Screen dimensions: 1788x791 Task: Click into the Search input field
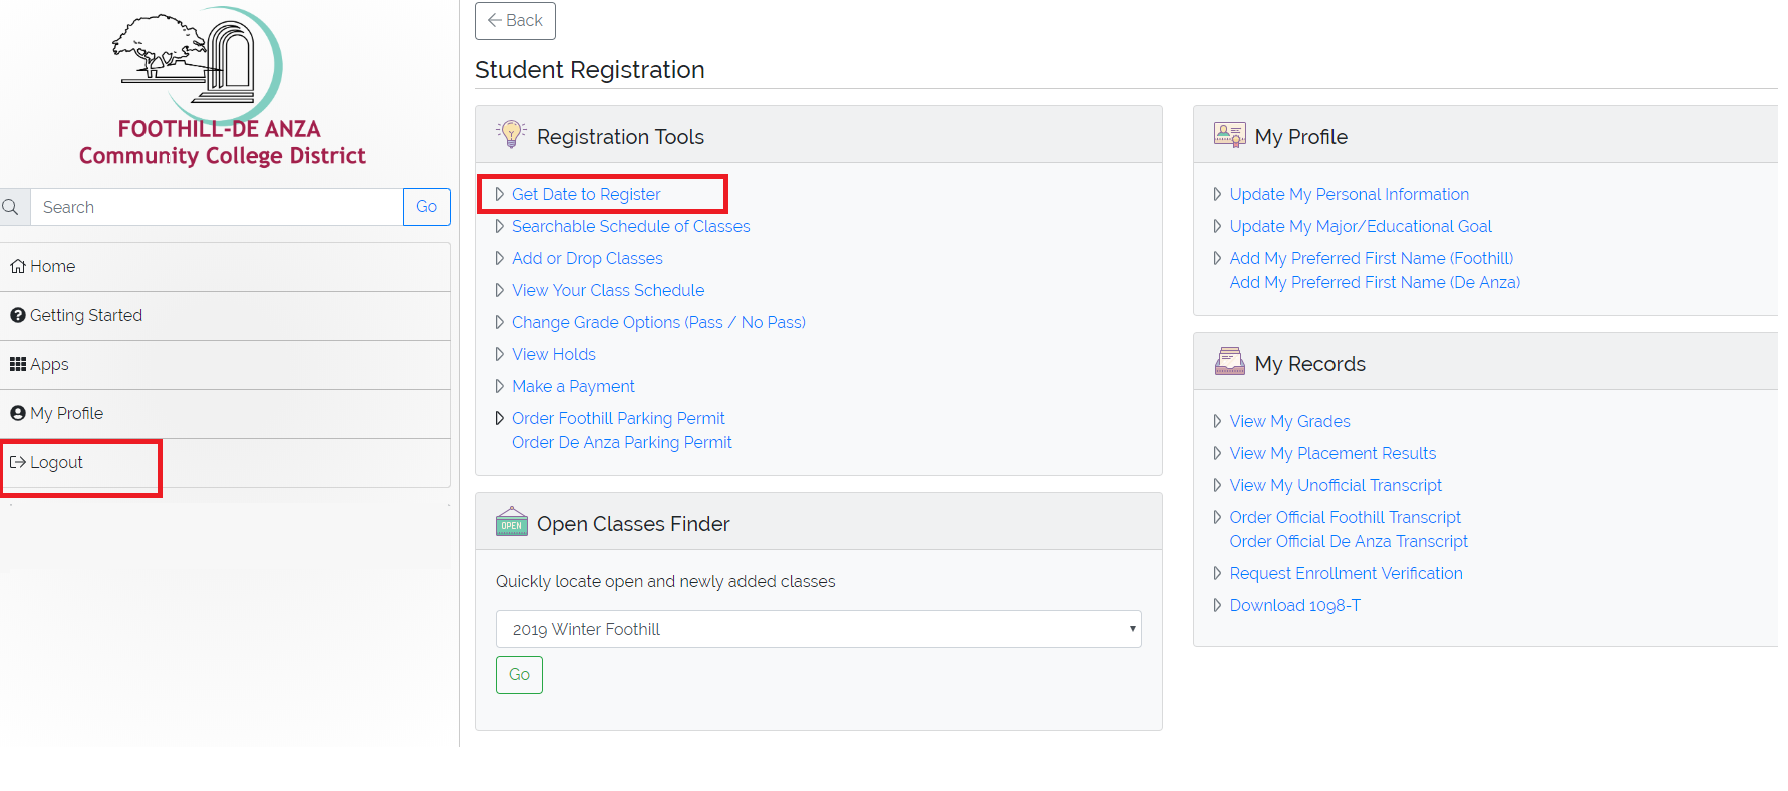point(216,207)
